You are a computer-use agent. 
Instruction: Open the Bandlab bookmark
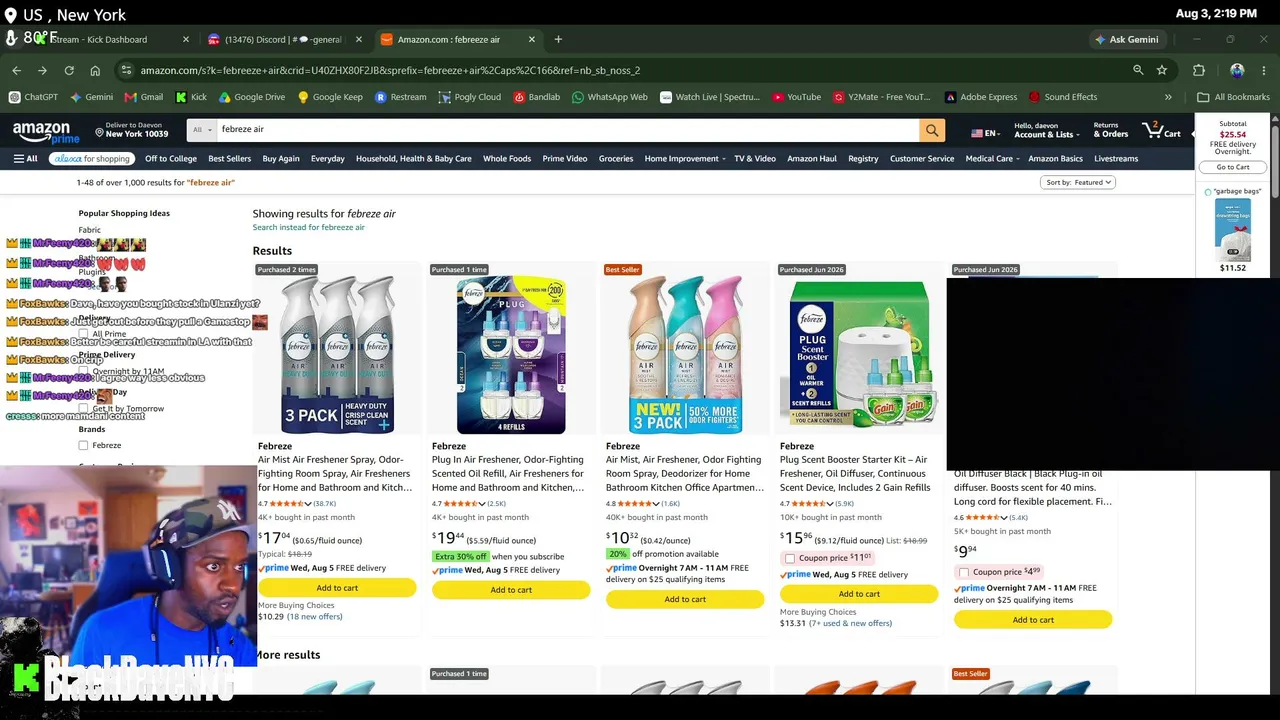point(537,97)
